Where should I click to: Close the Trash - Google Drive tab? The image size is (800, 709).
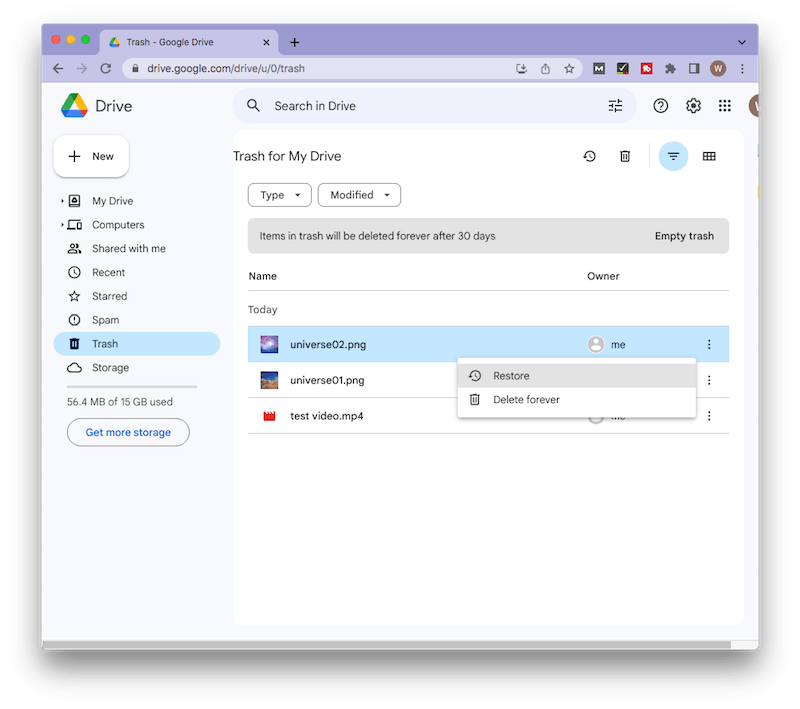266,42
